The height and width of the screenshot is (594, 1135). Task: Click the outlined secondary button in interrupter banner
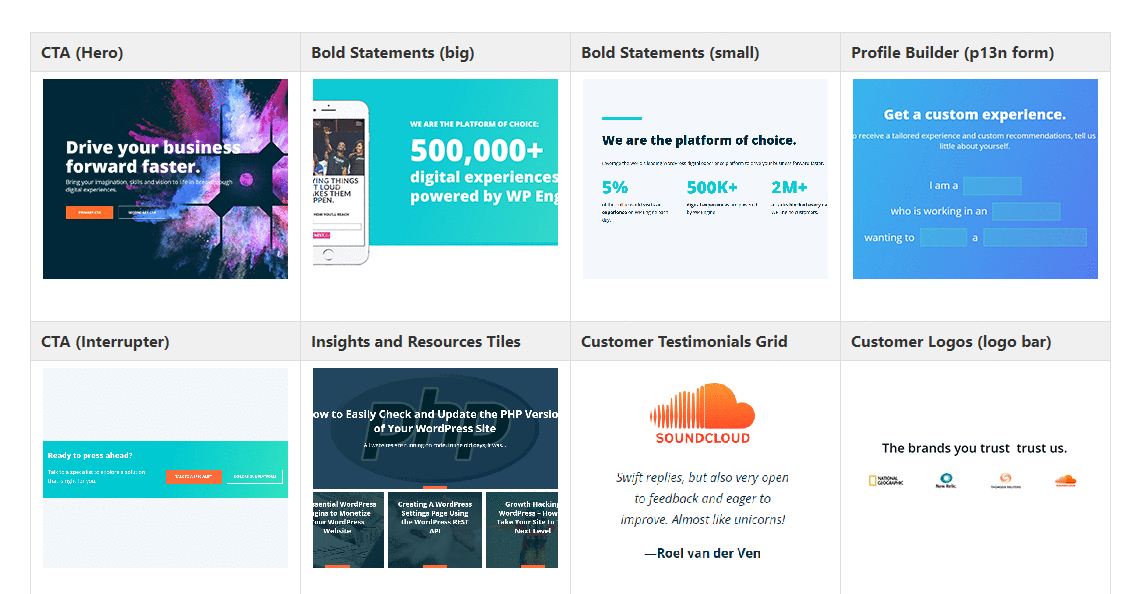255,476
